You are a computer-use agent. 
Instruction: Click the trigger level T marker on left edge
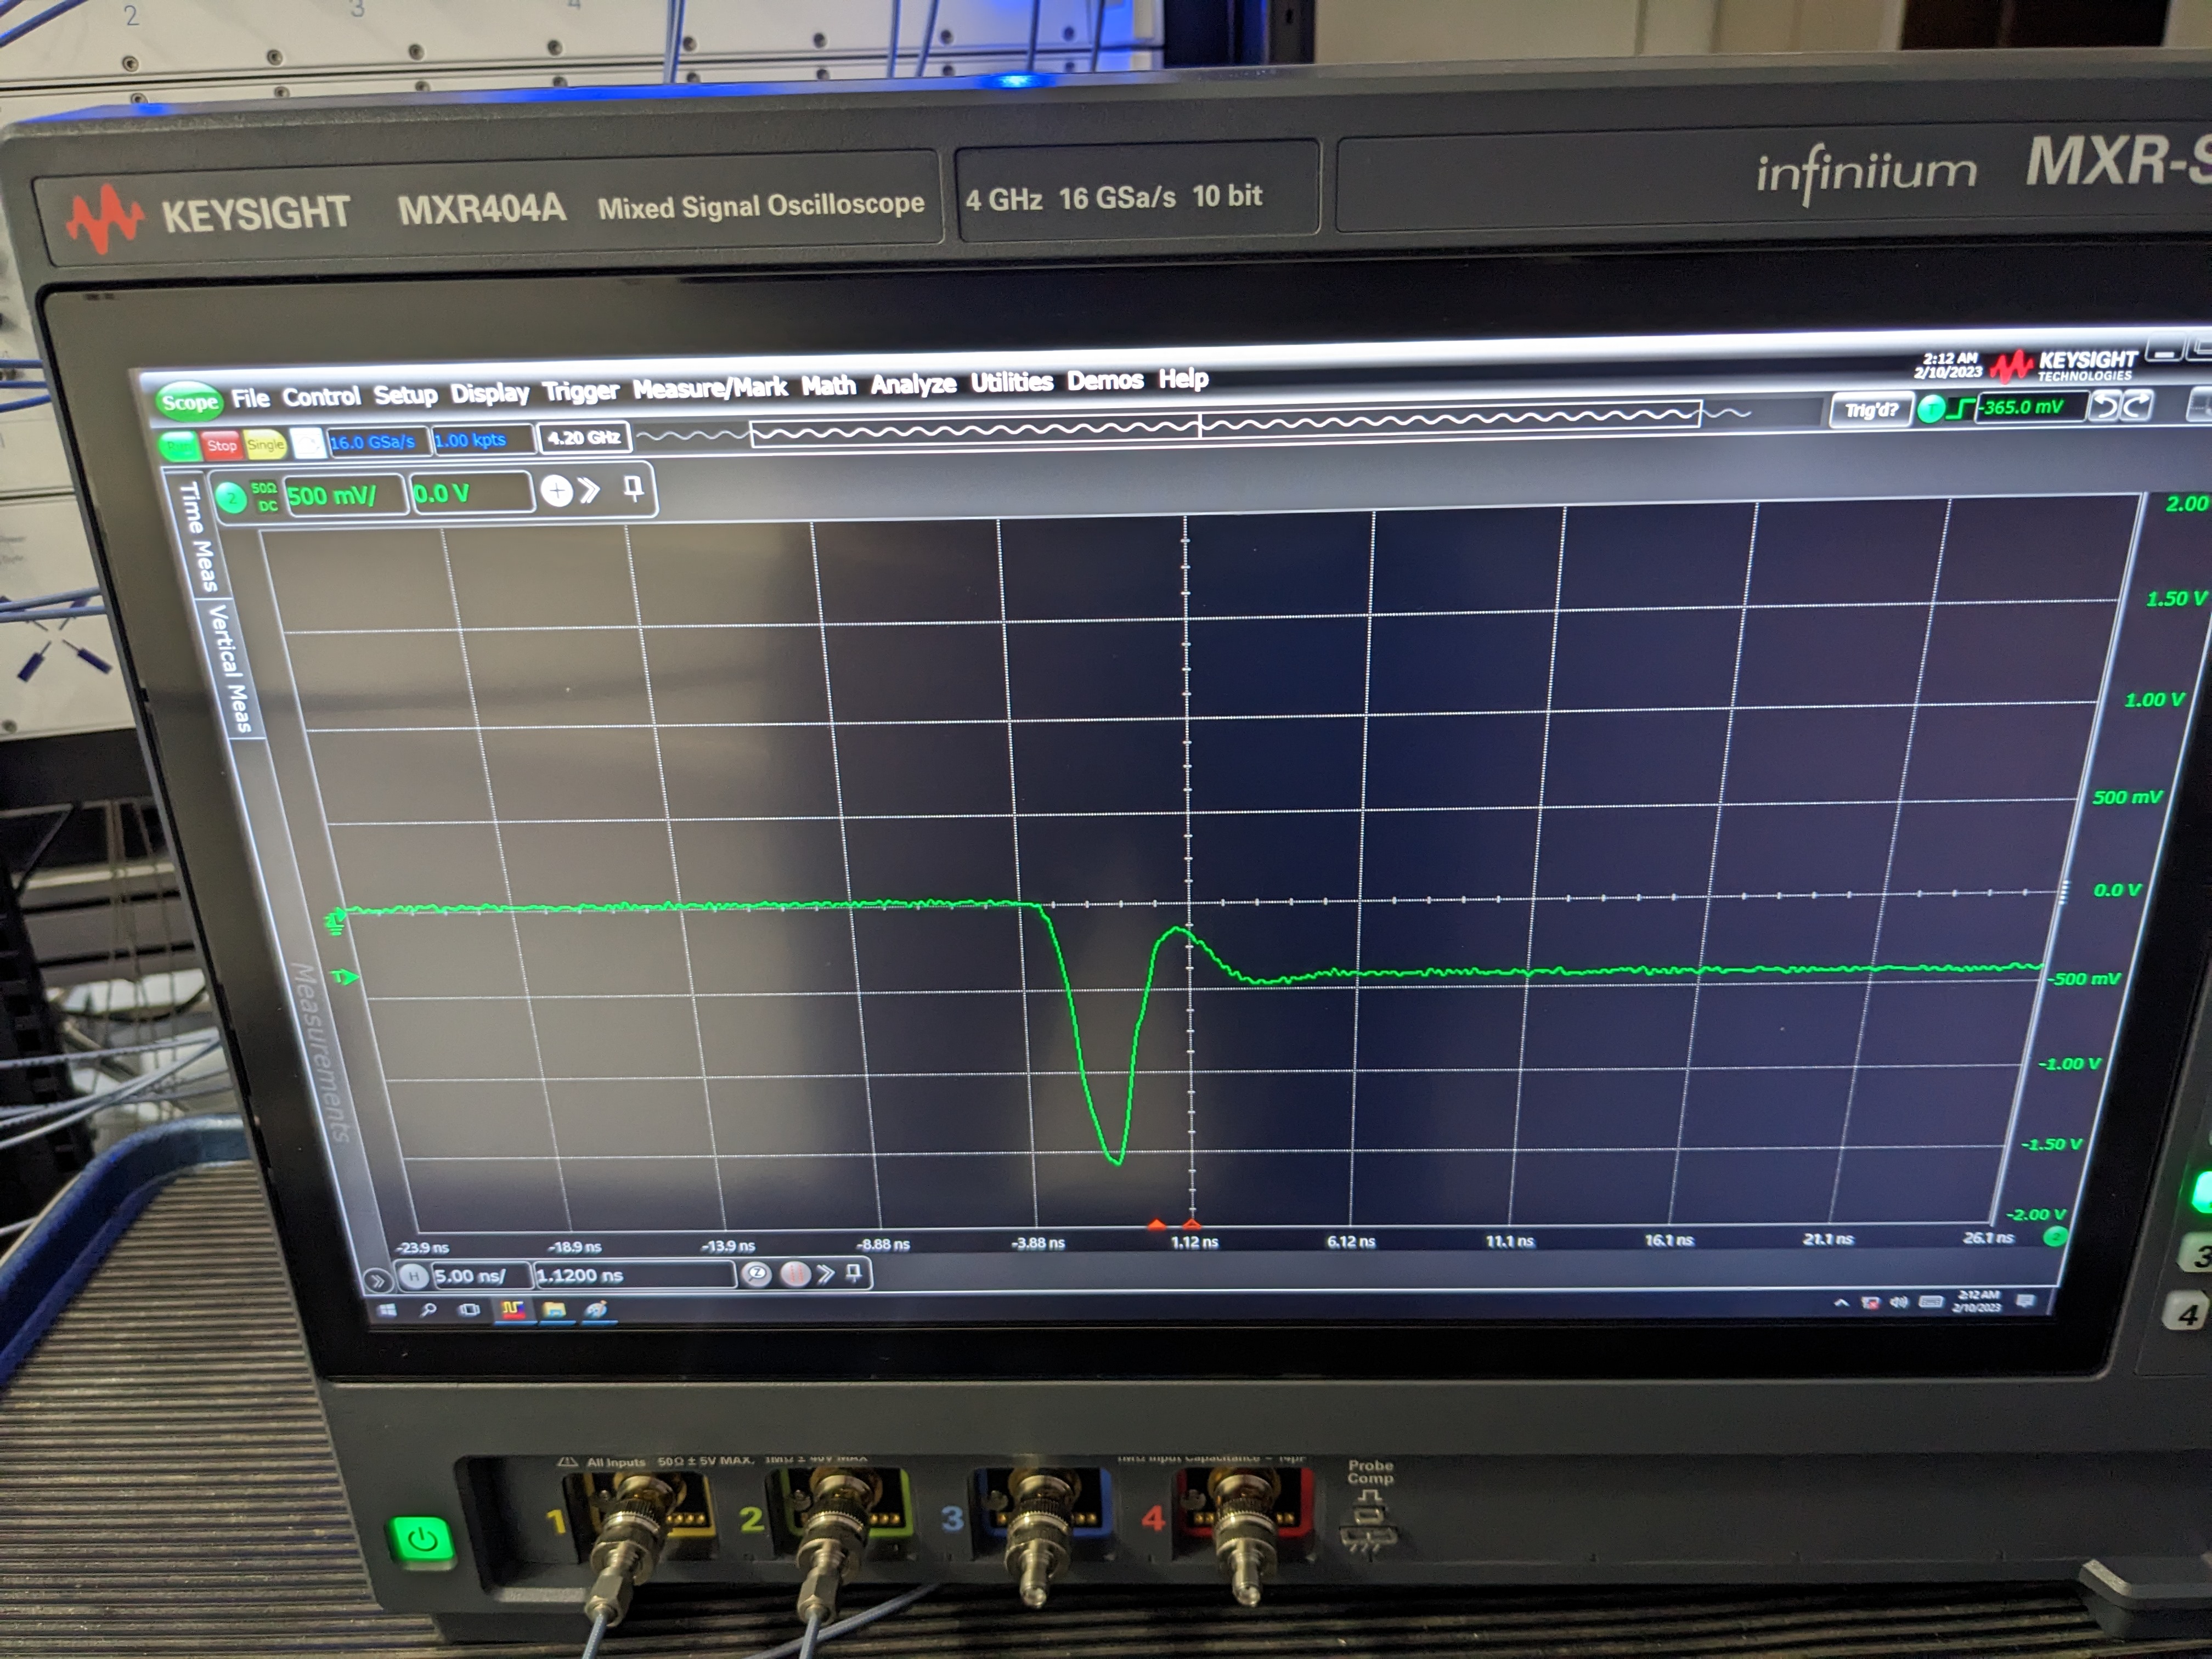[344, 977]
